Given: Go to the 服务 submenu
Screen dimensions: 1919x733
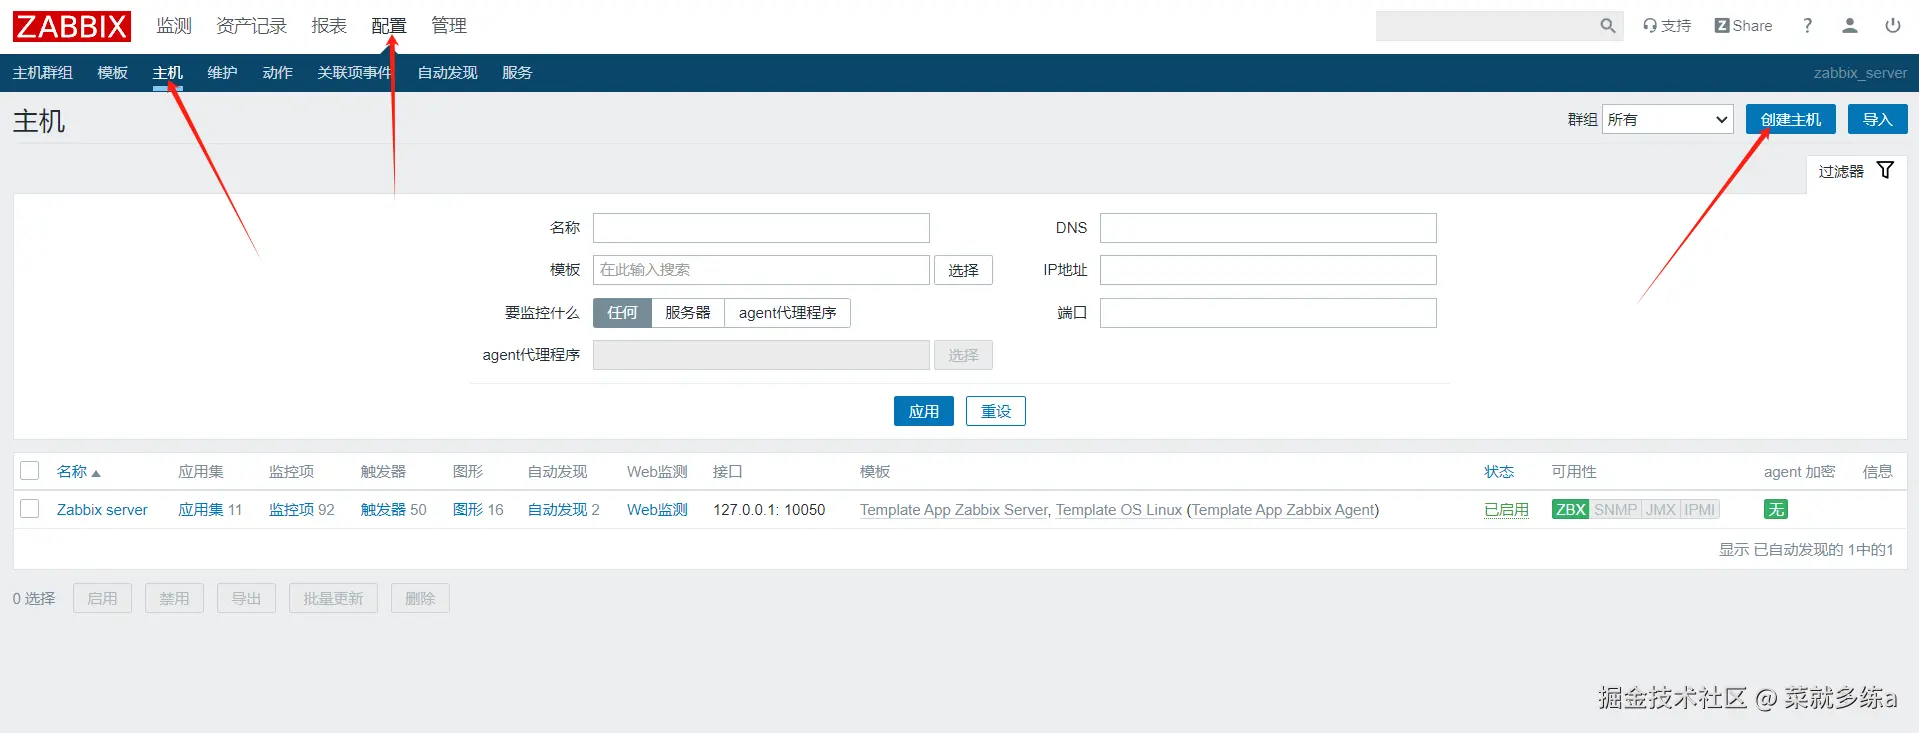Looking at the screenshot, I should 517,73.
